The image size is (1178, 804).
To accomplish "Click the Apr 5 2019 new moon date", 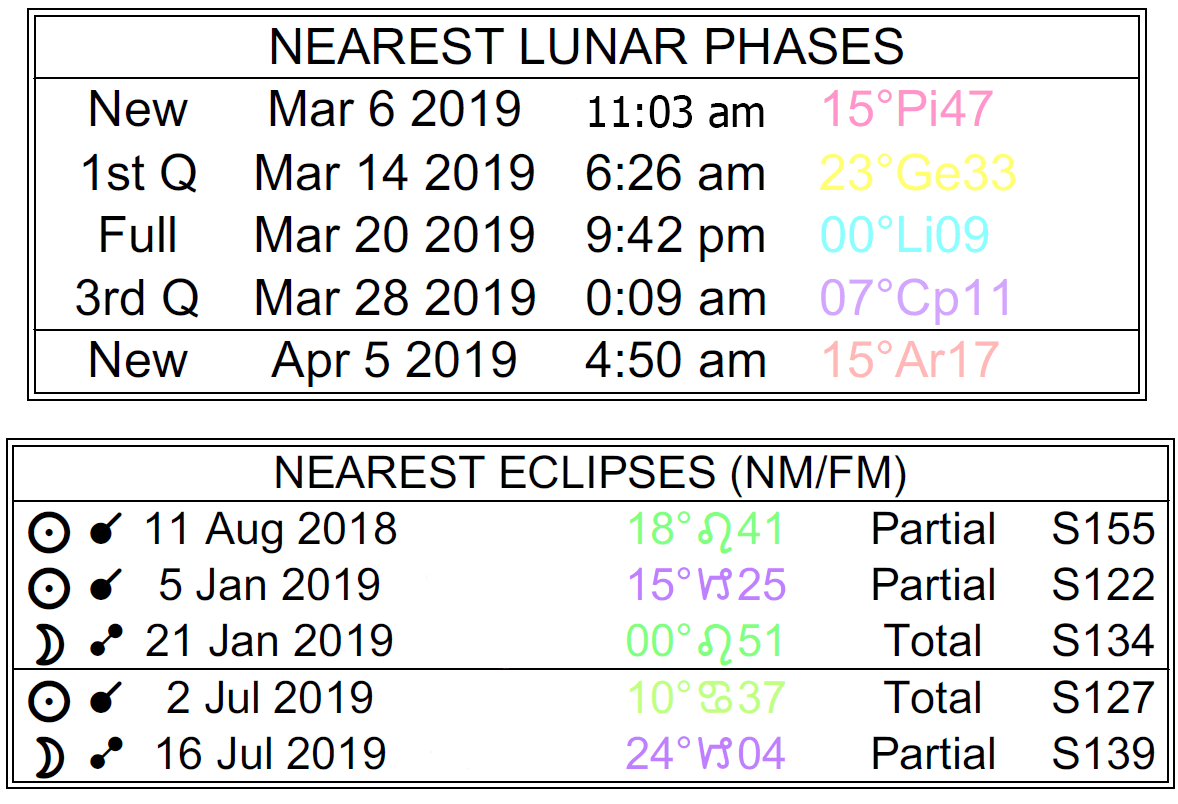I will [x=394, y=360].
